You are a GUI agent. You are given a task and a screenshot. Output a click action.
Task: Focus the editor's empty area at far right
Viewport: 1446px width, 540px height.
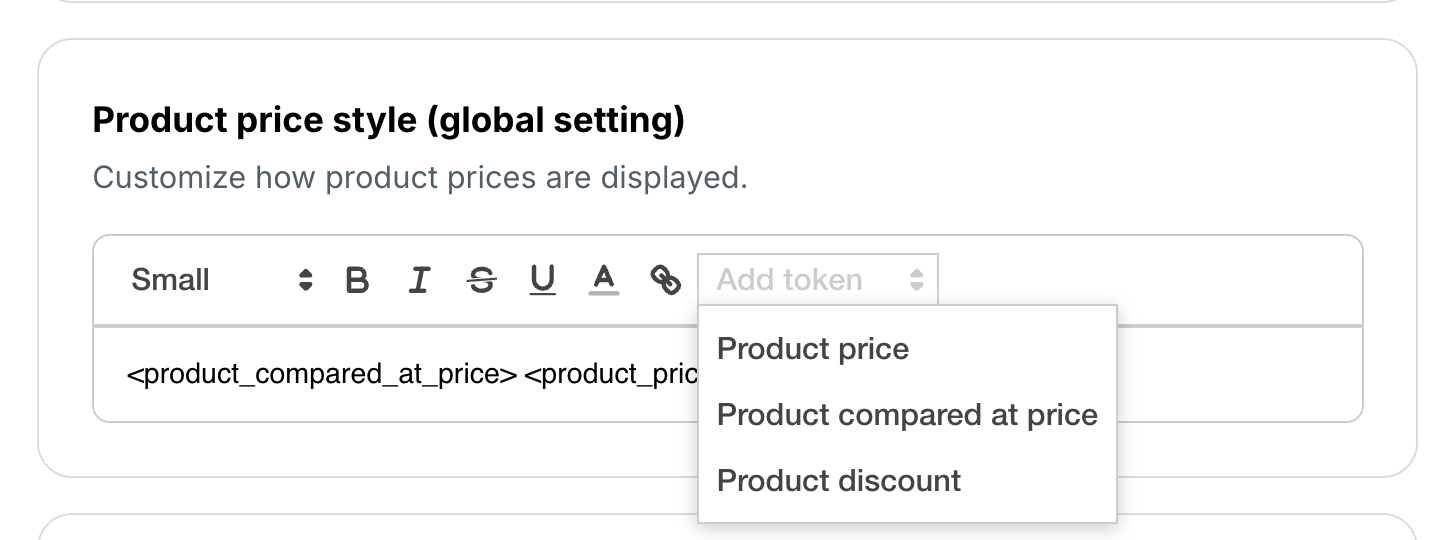1240,375
